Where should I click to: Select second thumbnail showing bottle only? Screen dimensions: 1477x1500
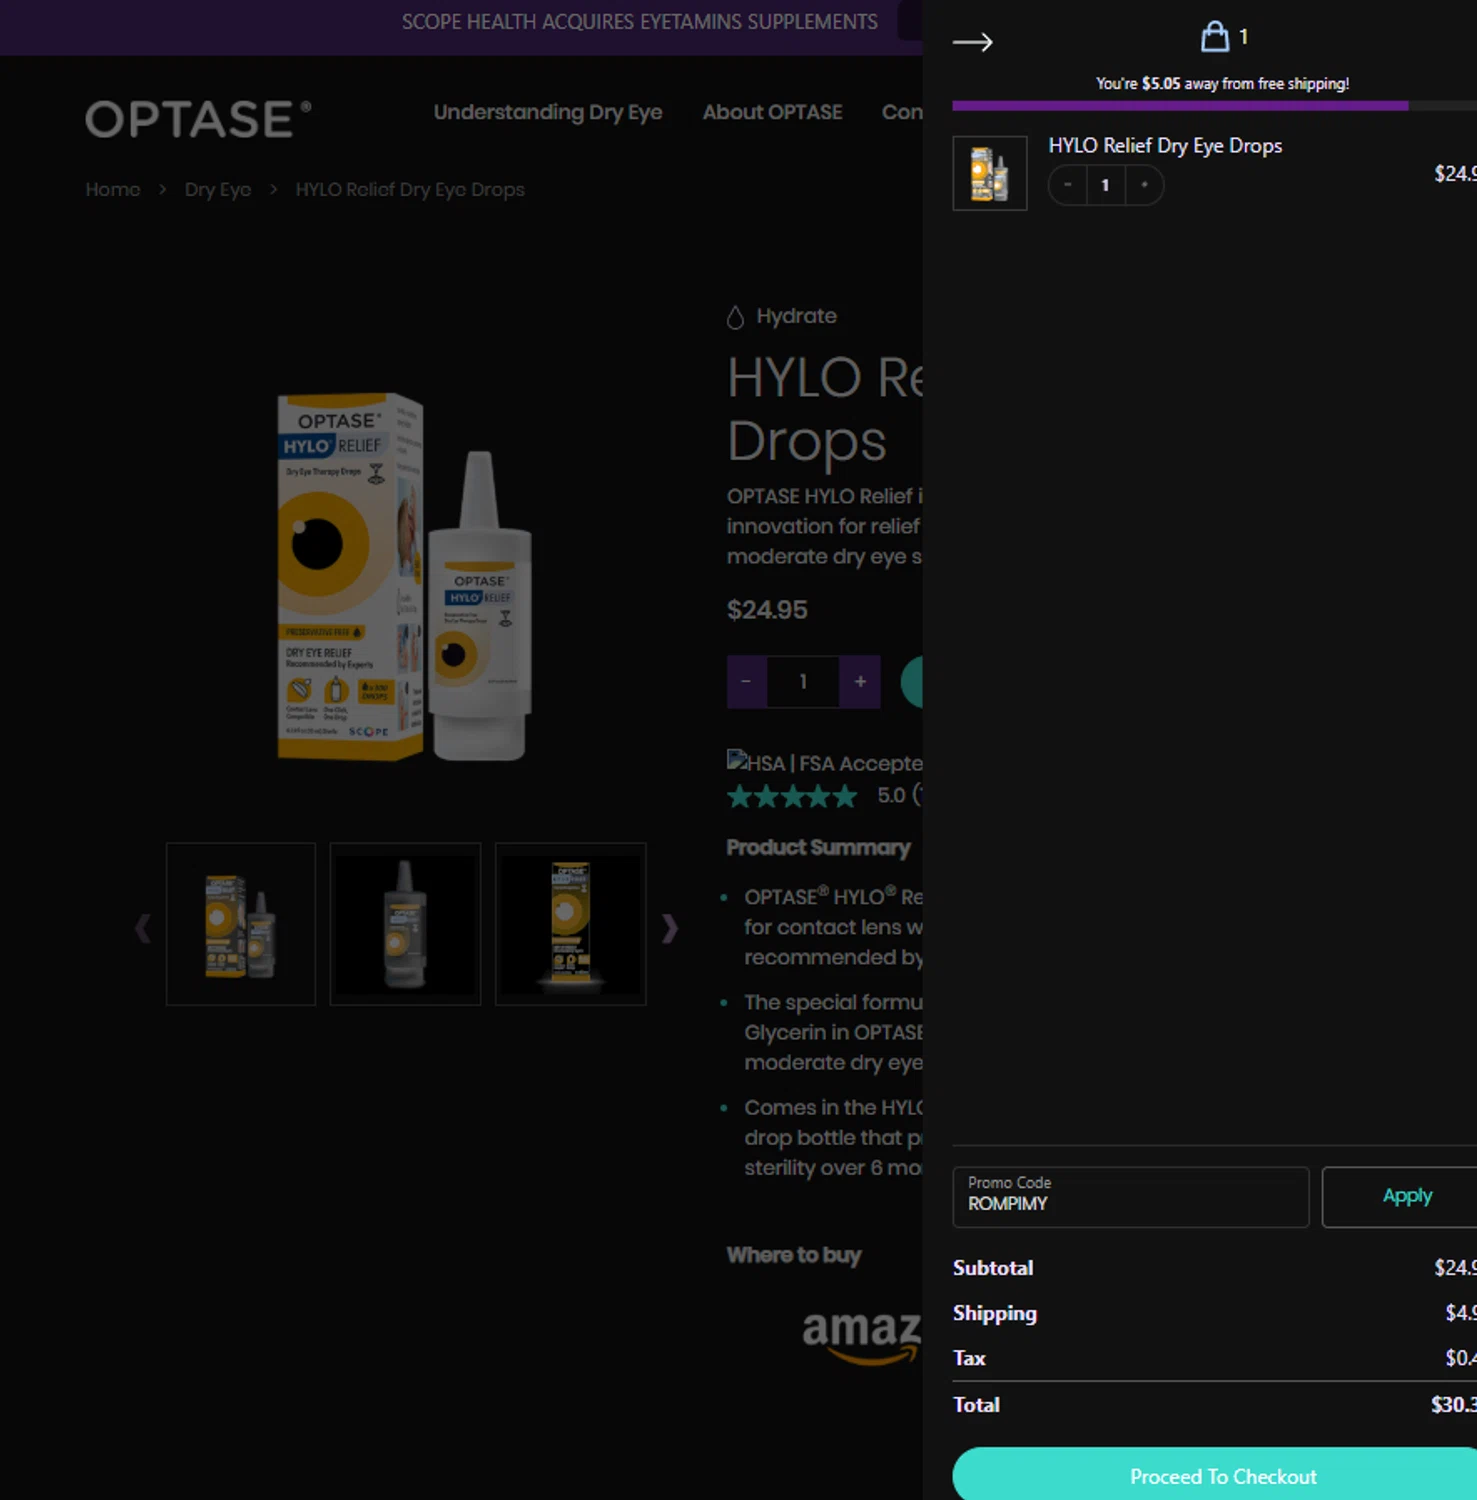tap(405, 924)
